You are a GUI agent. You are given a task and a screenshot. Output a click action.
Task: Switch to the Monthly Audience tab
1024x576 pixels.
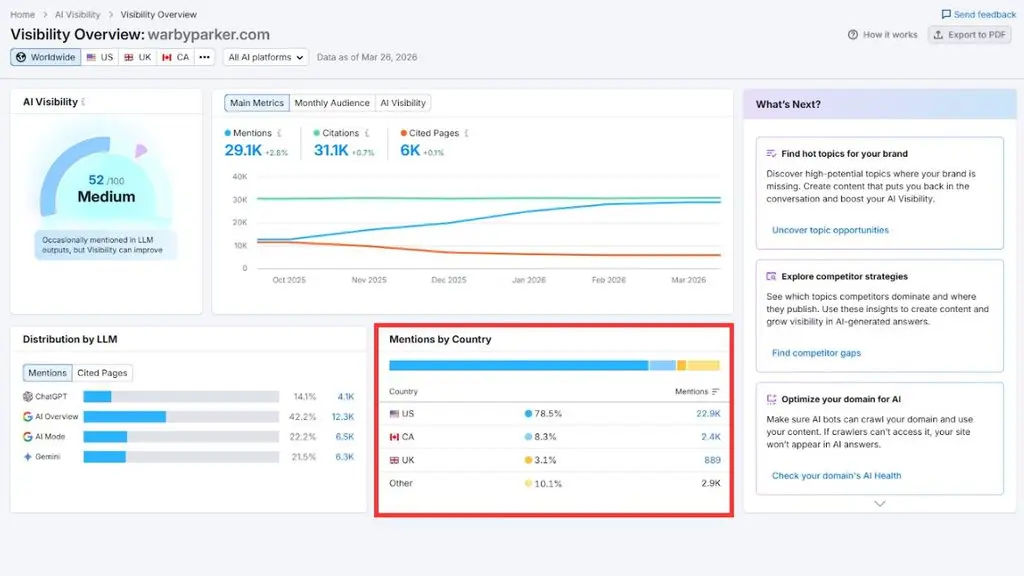pos(332,103)
